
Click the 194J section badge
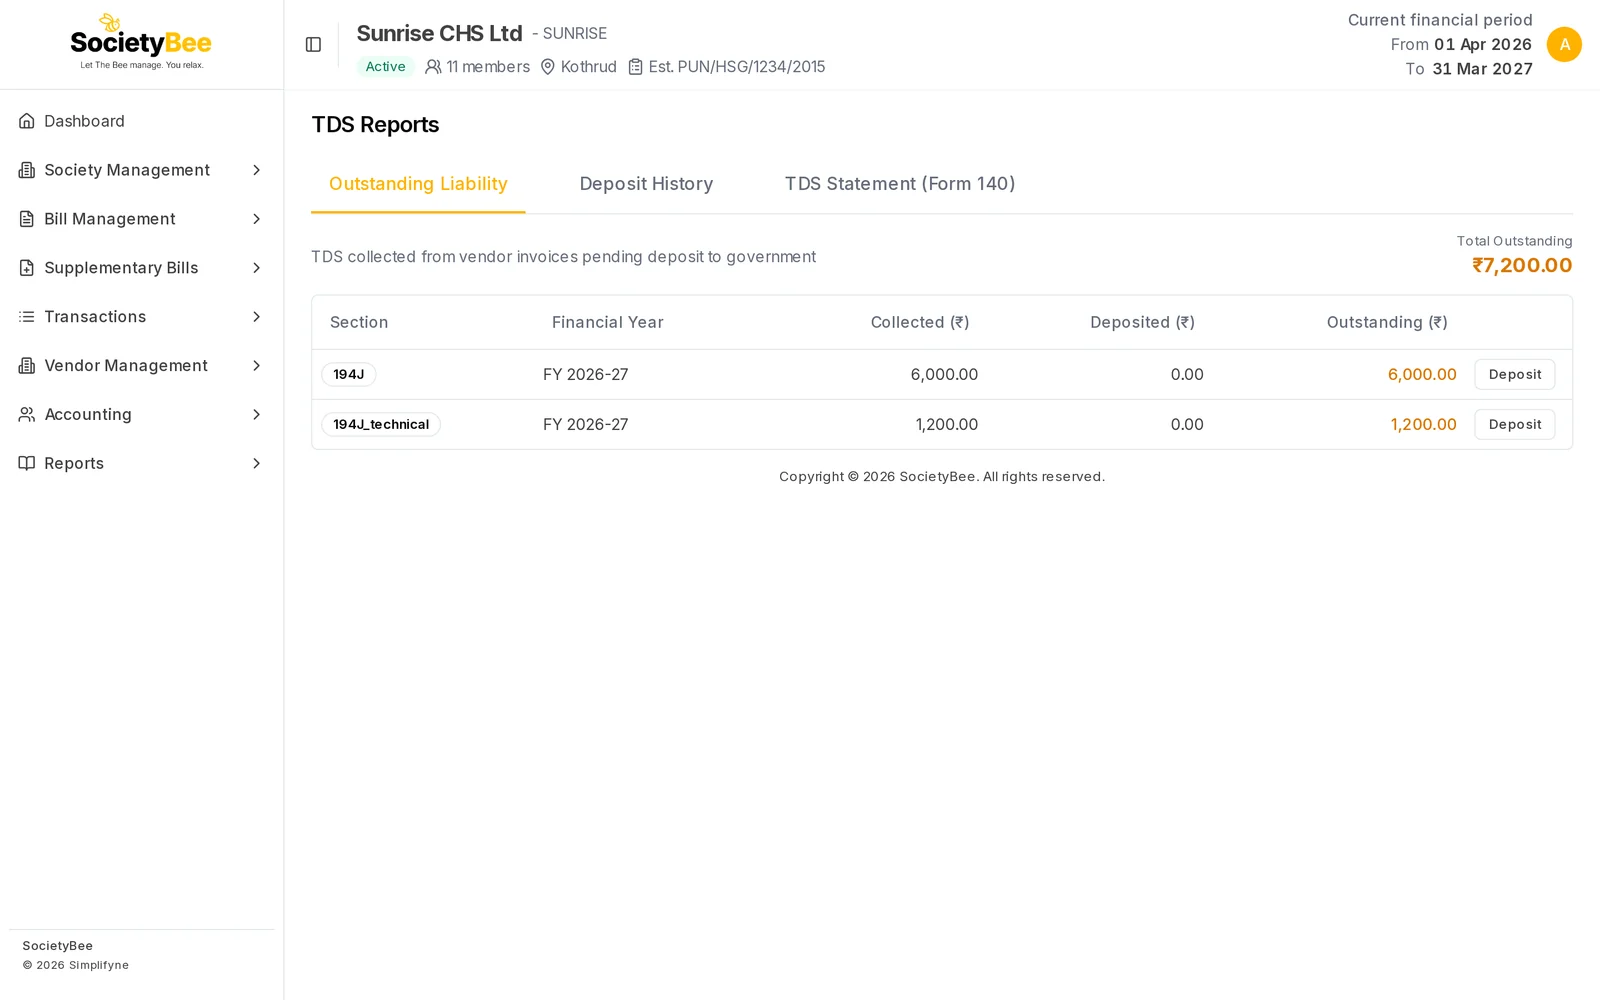click(x=349, y=374)
